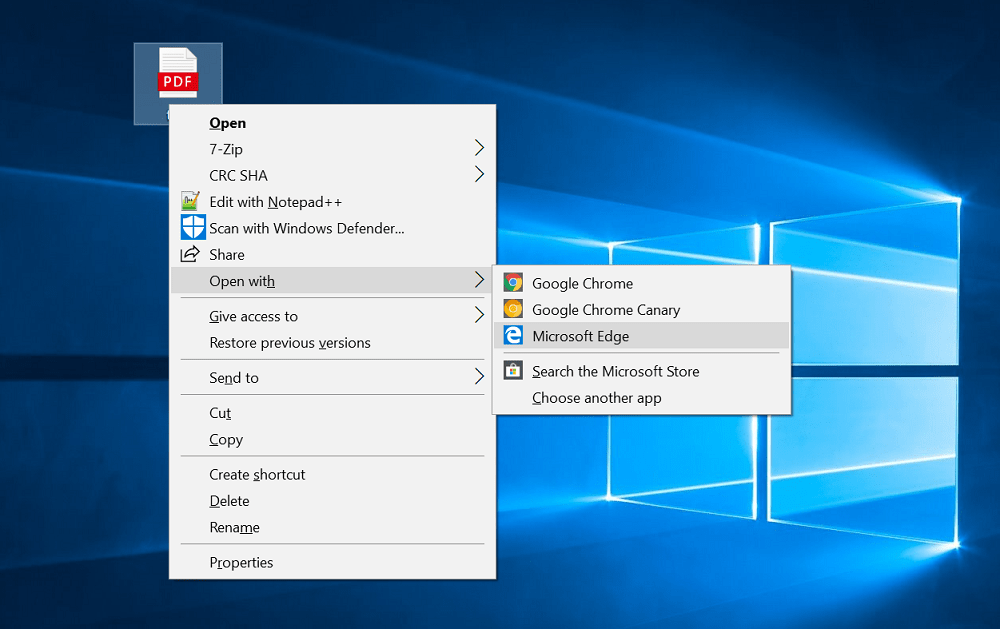Image resolution: width=1000 pixels, height=629 pixels.
Task: Choose Cut from the context menu
Action: (x=332, y=413)
